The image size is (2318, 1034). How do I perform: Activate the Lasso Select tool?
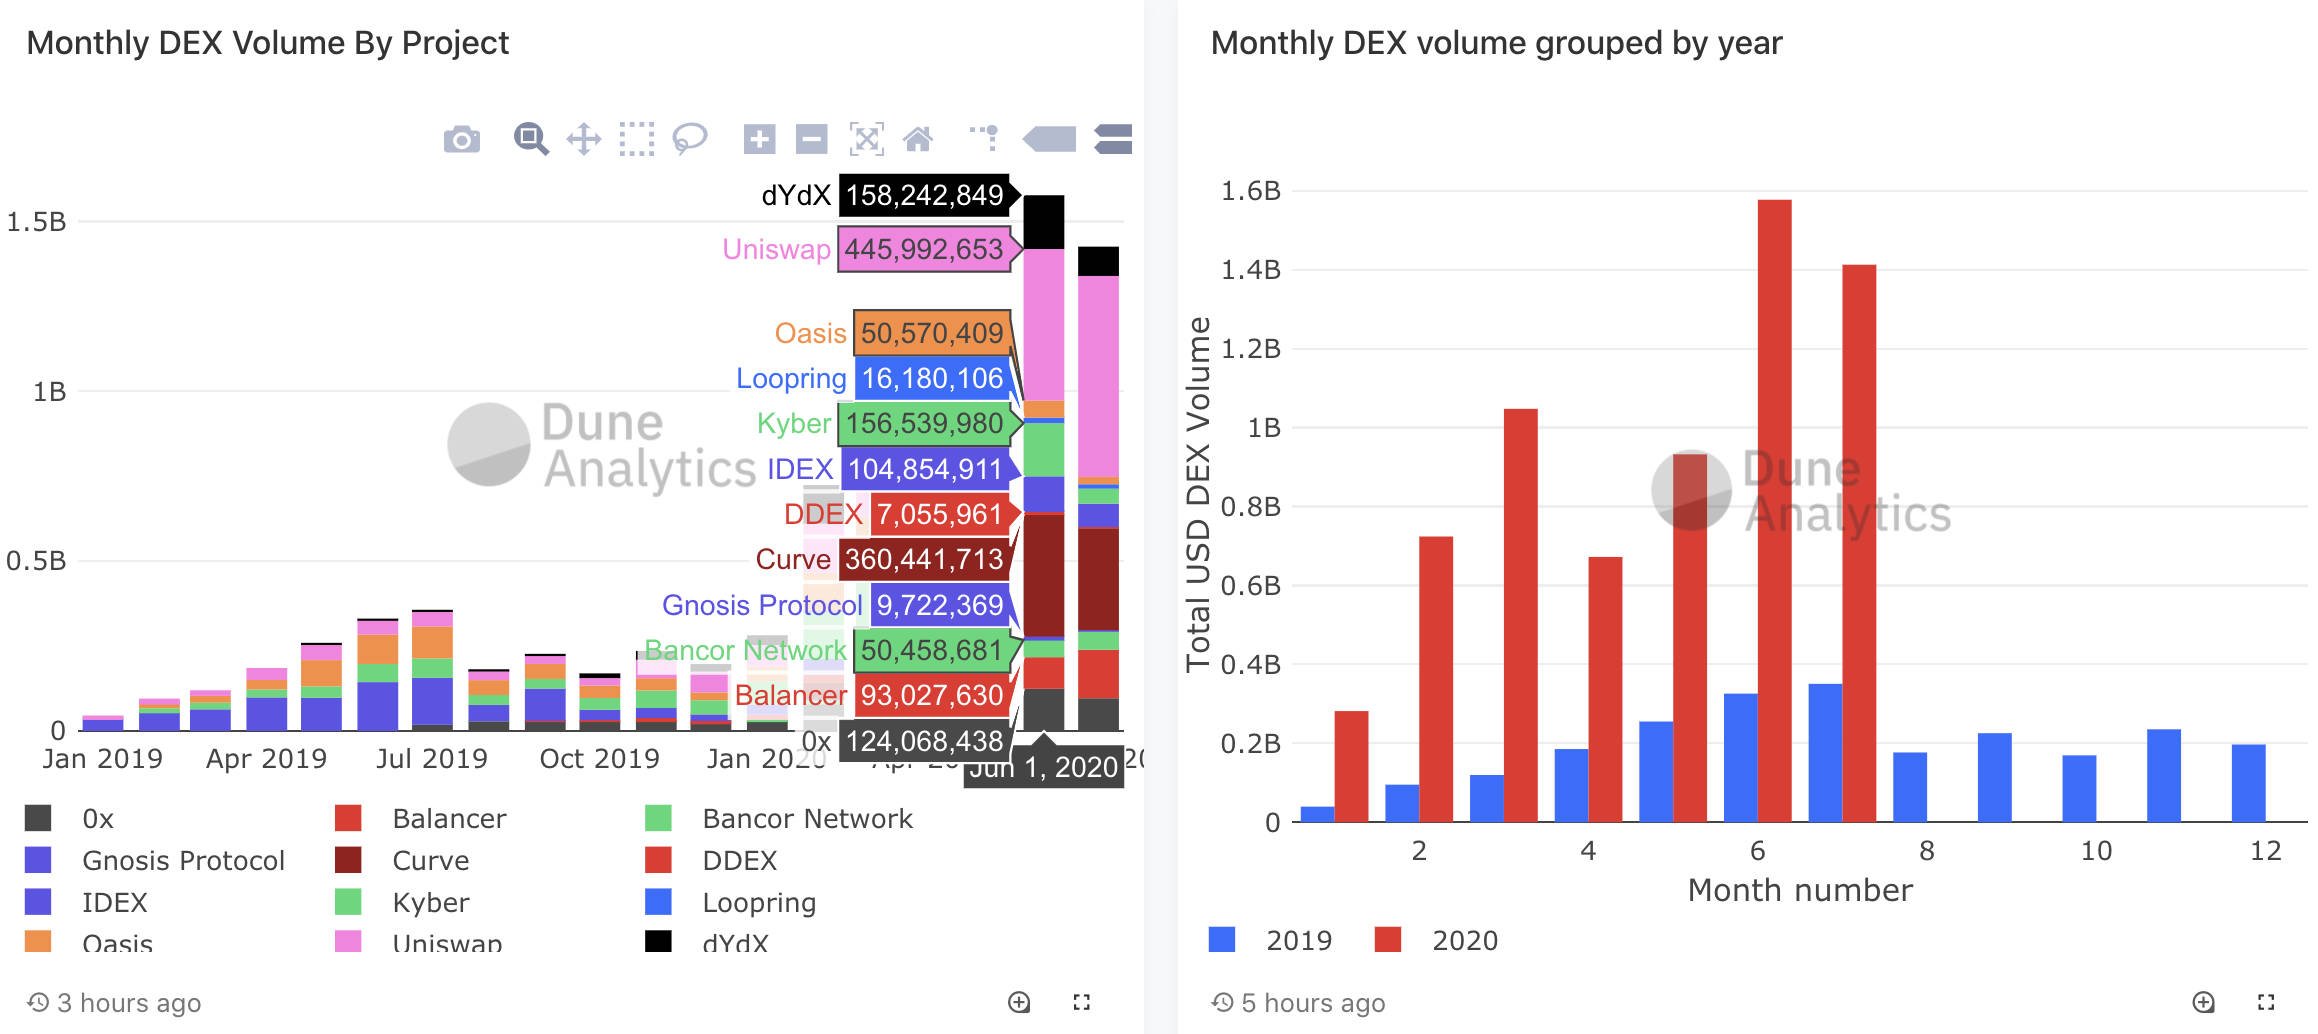point(690,139)
